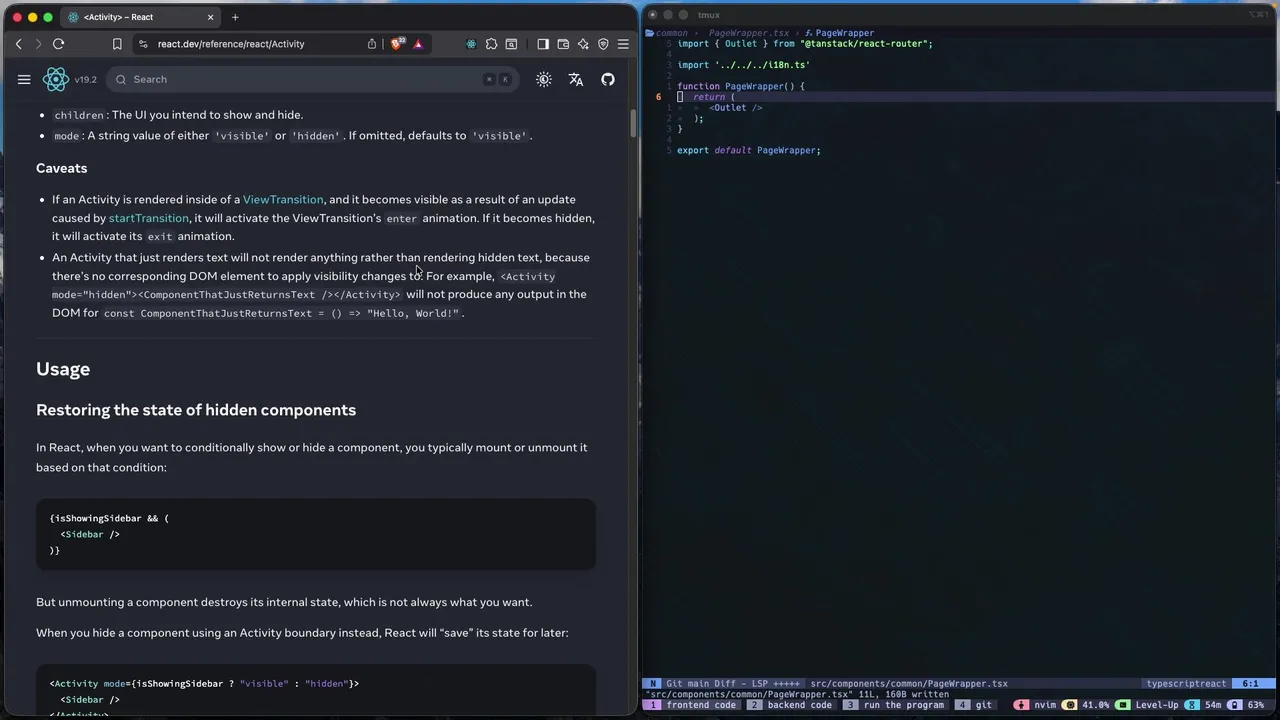Open the react.dev navigation hamburger menu
The width and height of the screenshot is (1280, 720).
pos(24,79)
